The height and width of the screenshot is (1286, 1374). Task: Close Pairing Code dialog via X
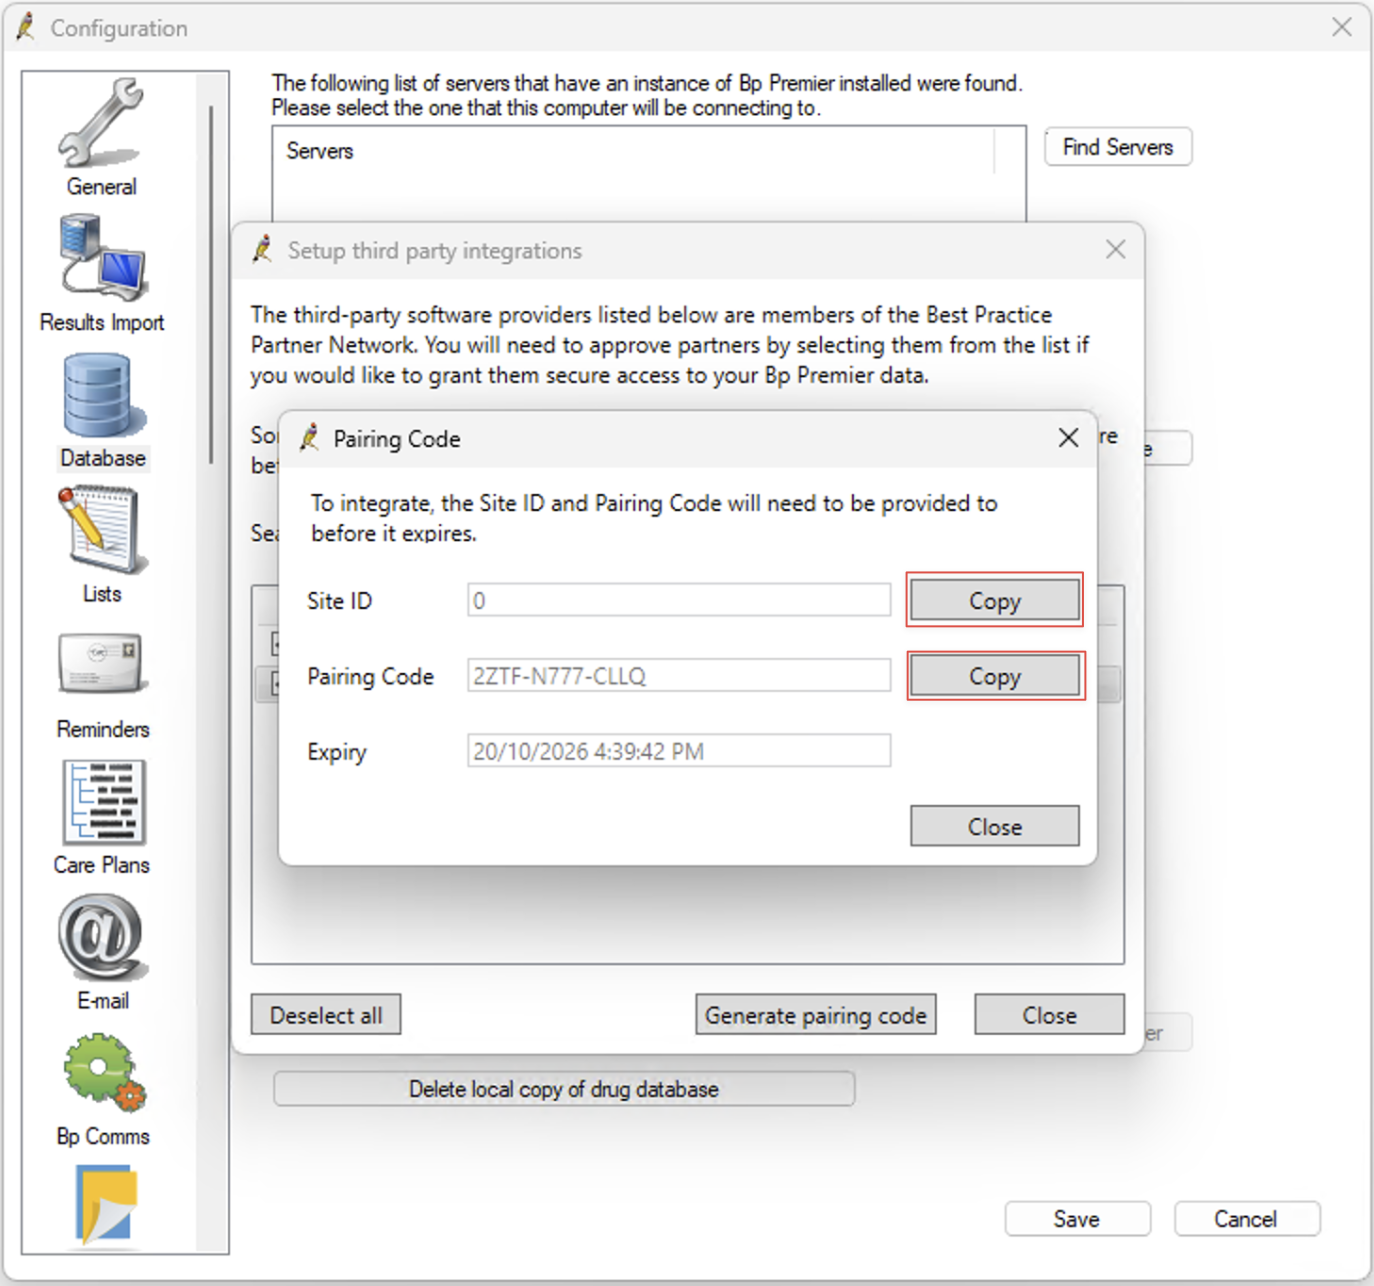[x=1068, y=438]
